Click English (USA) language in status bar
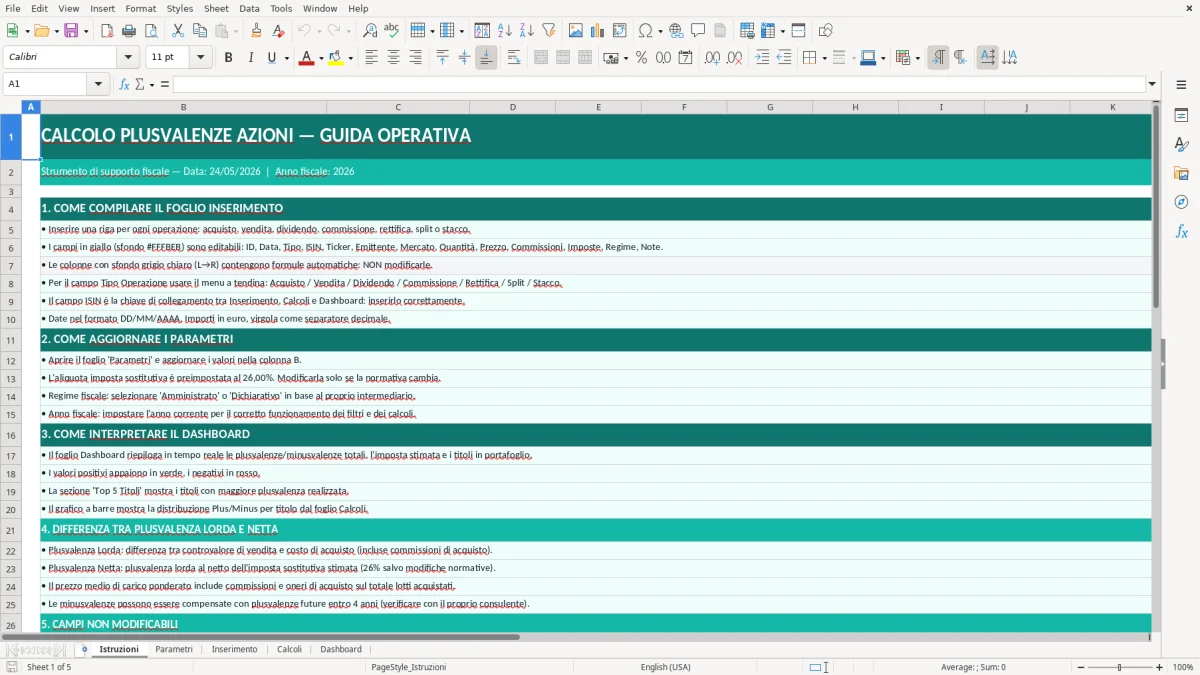Screen dimensions: 1200x675 (x=665, y=667)
